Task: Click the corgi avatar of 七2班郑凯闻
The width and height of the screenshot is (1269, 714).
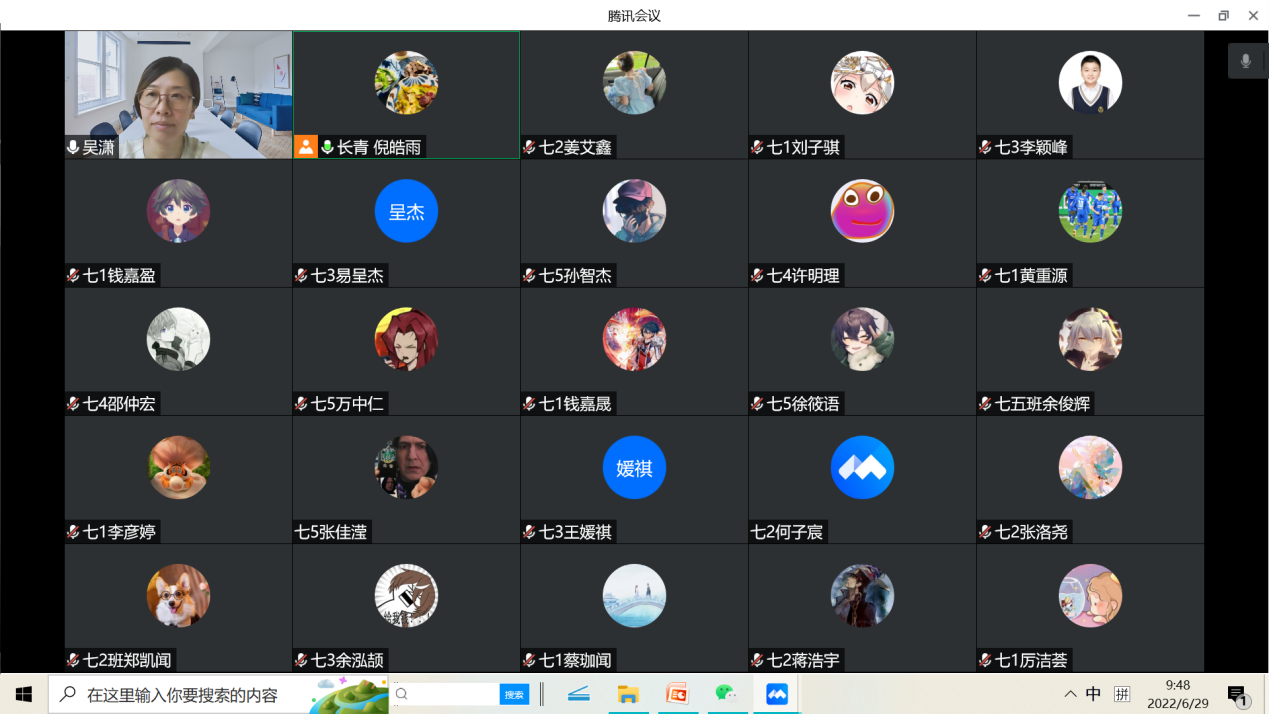Action: click(178, 595)
